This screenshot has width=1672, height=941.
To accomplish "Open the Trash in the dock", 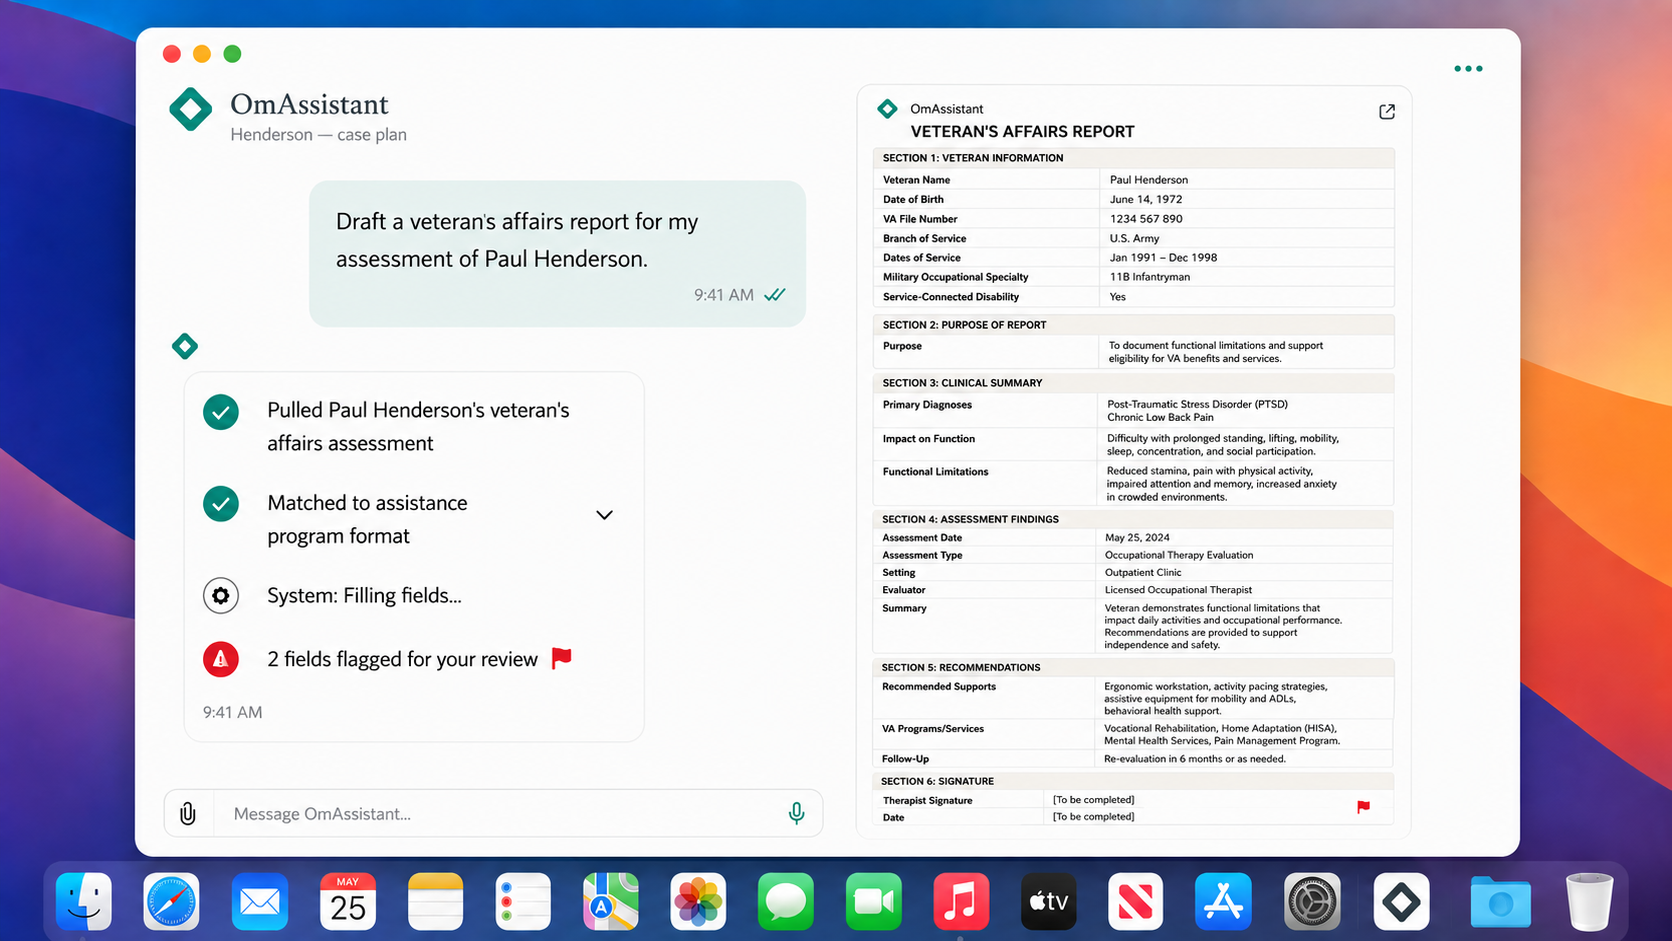I will click(x=1589, y=901).
